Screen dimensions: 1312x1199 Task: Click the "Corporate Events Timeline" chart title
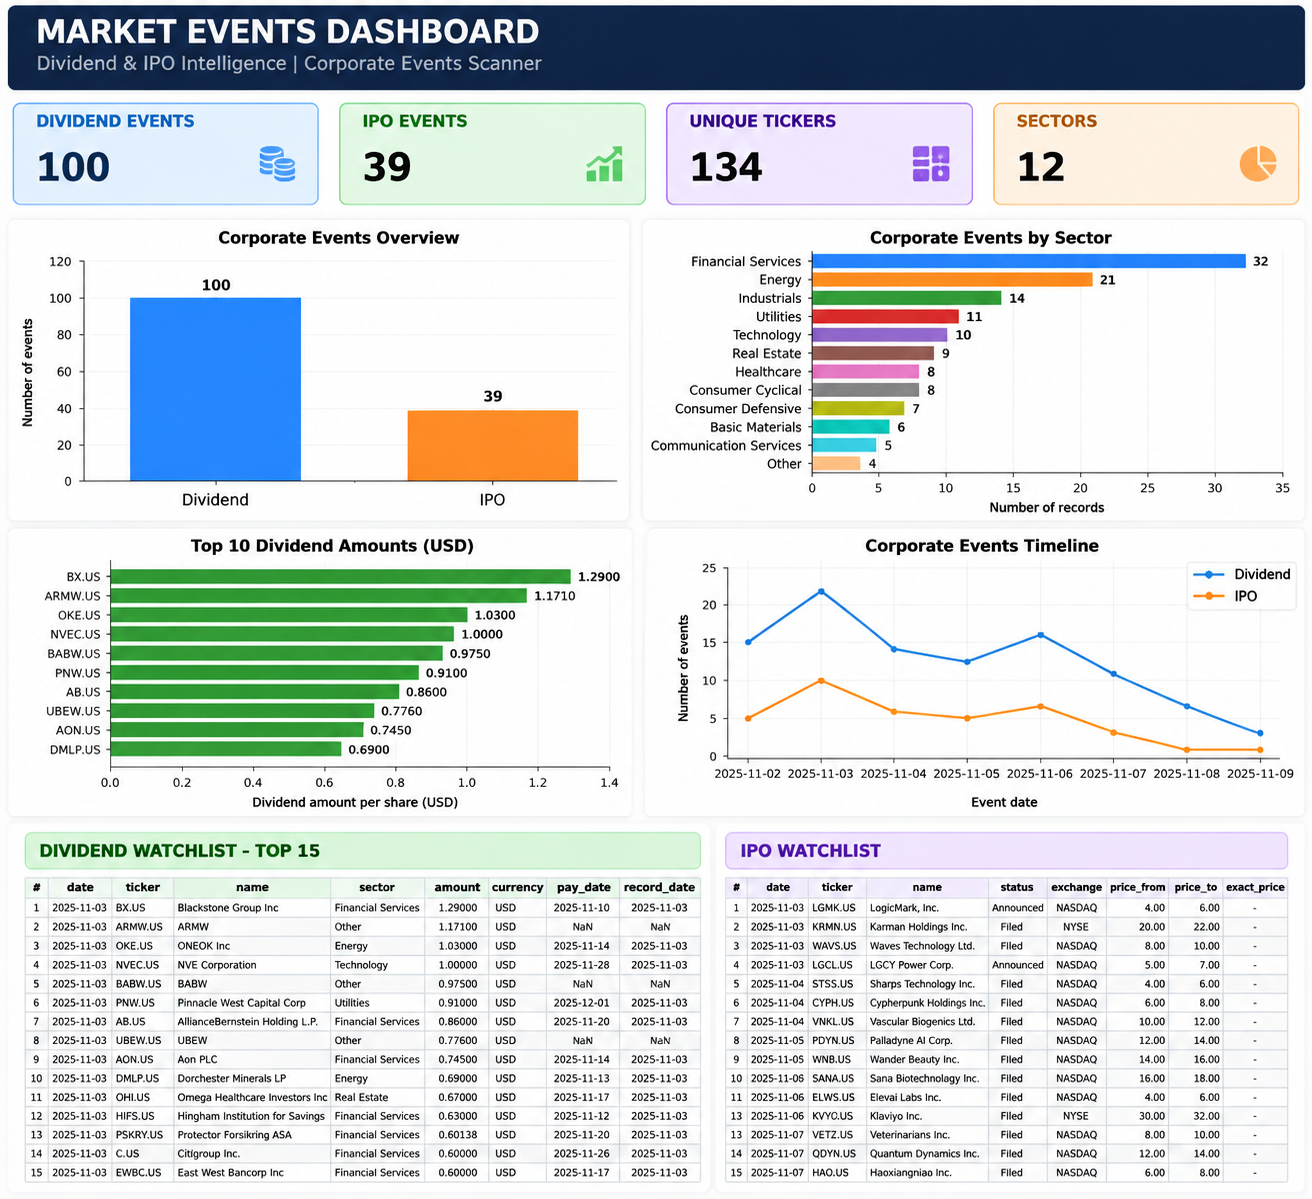(x=982, y=546)
